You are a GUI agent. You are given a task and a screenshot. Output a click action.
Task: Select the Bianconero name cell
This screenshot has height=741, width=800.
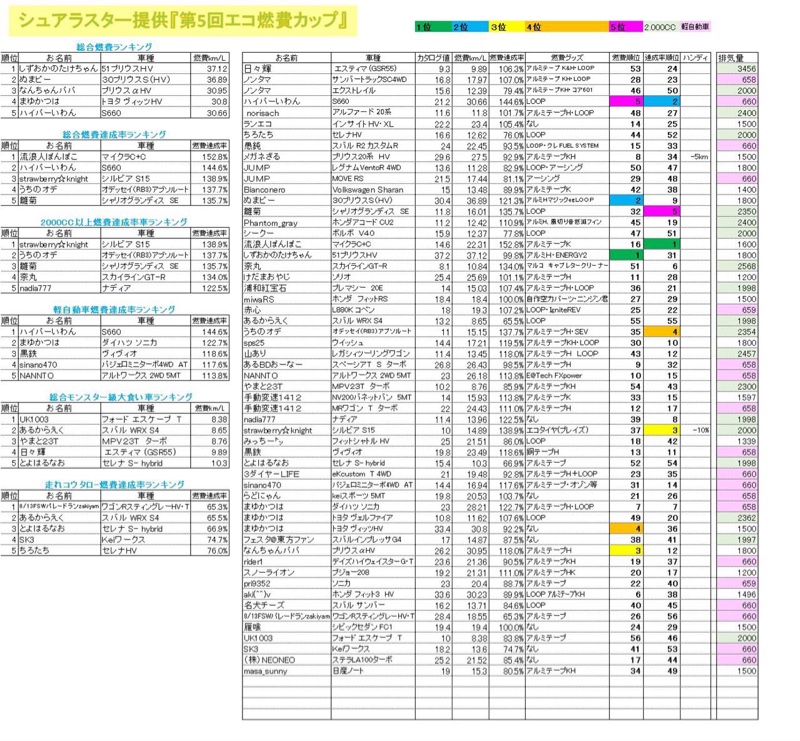pyautogui.click(x=287, y=189)
